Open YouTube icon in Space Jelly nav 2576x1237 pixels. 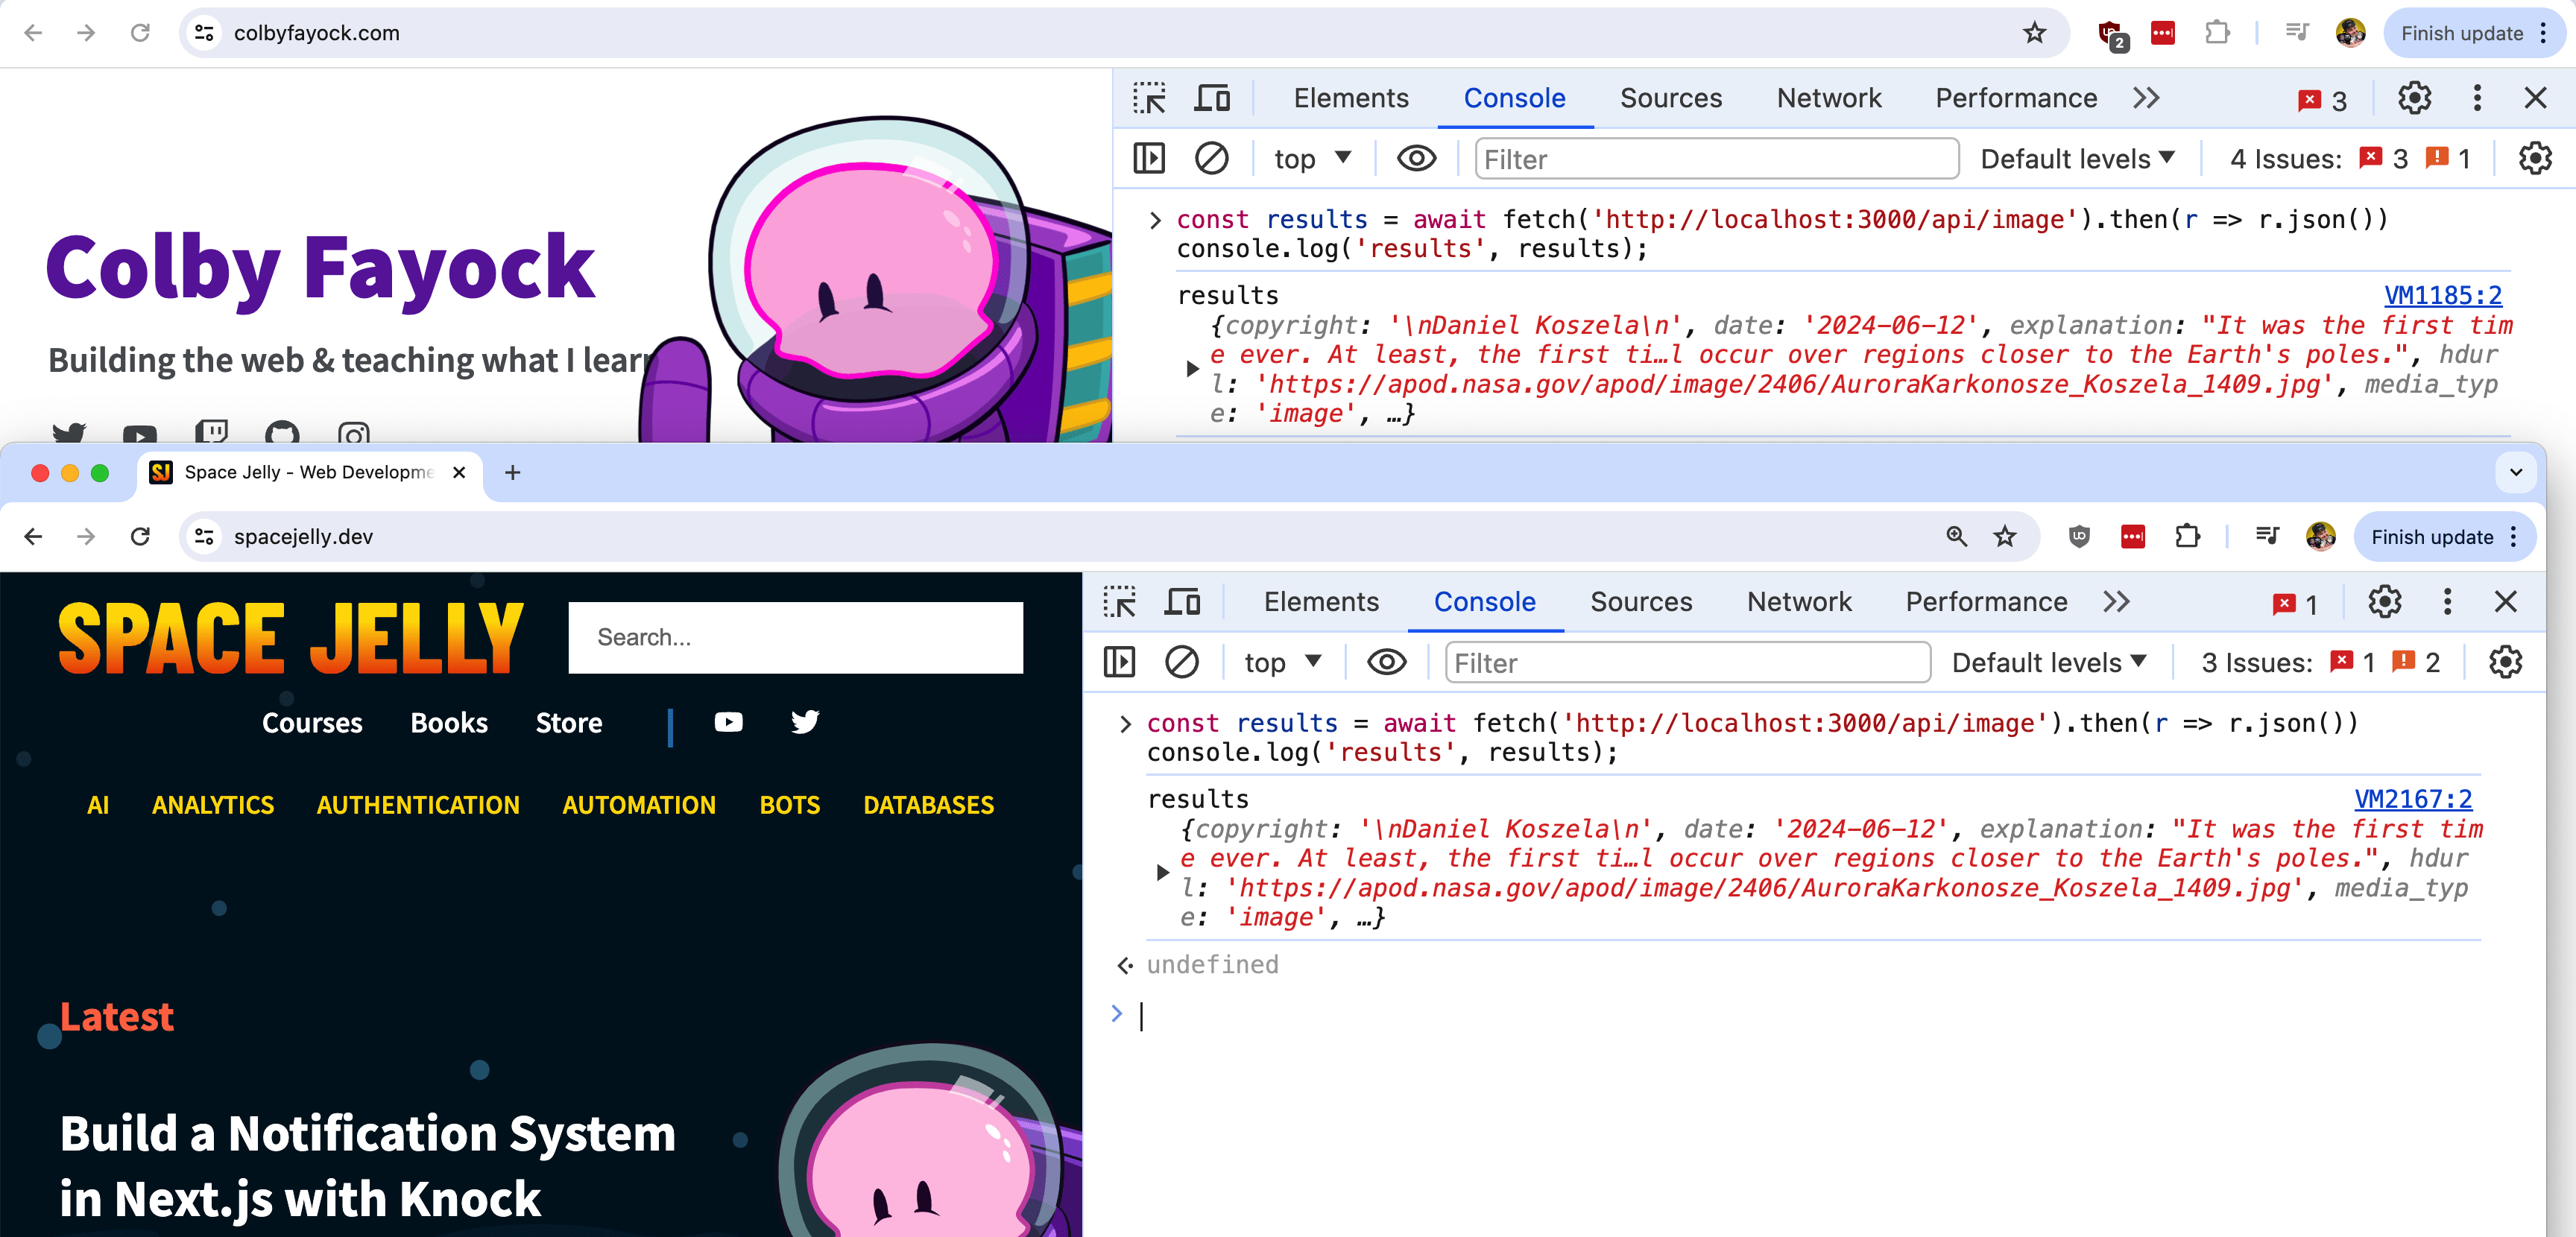pyautogui.click(x=728, y=722)
